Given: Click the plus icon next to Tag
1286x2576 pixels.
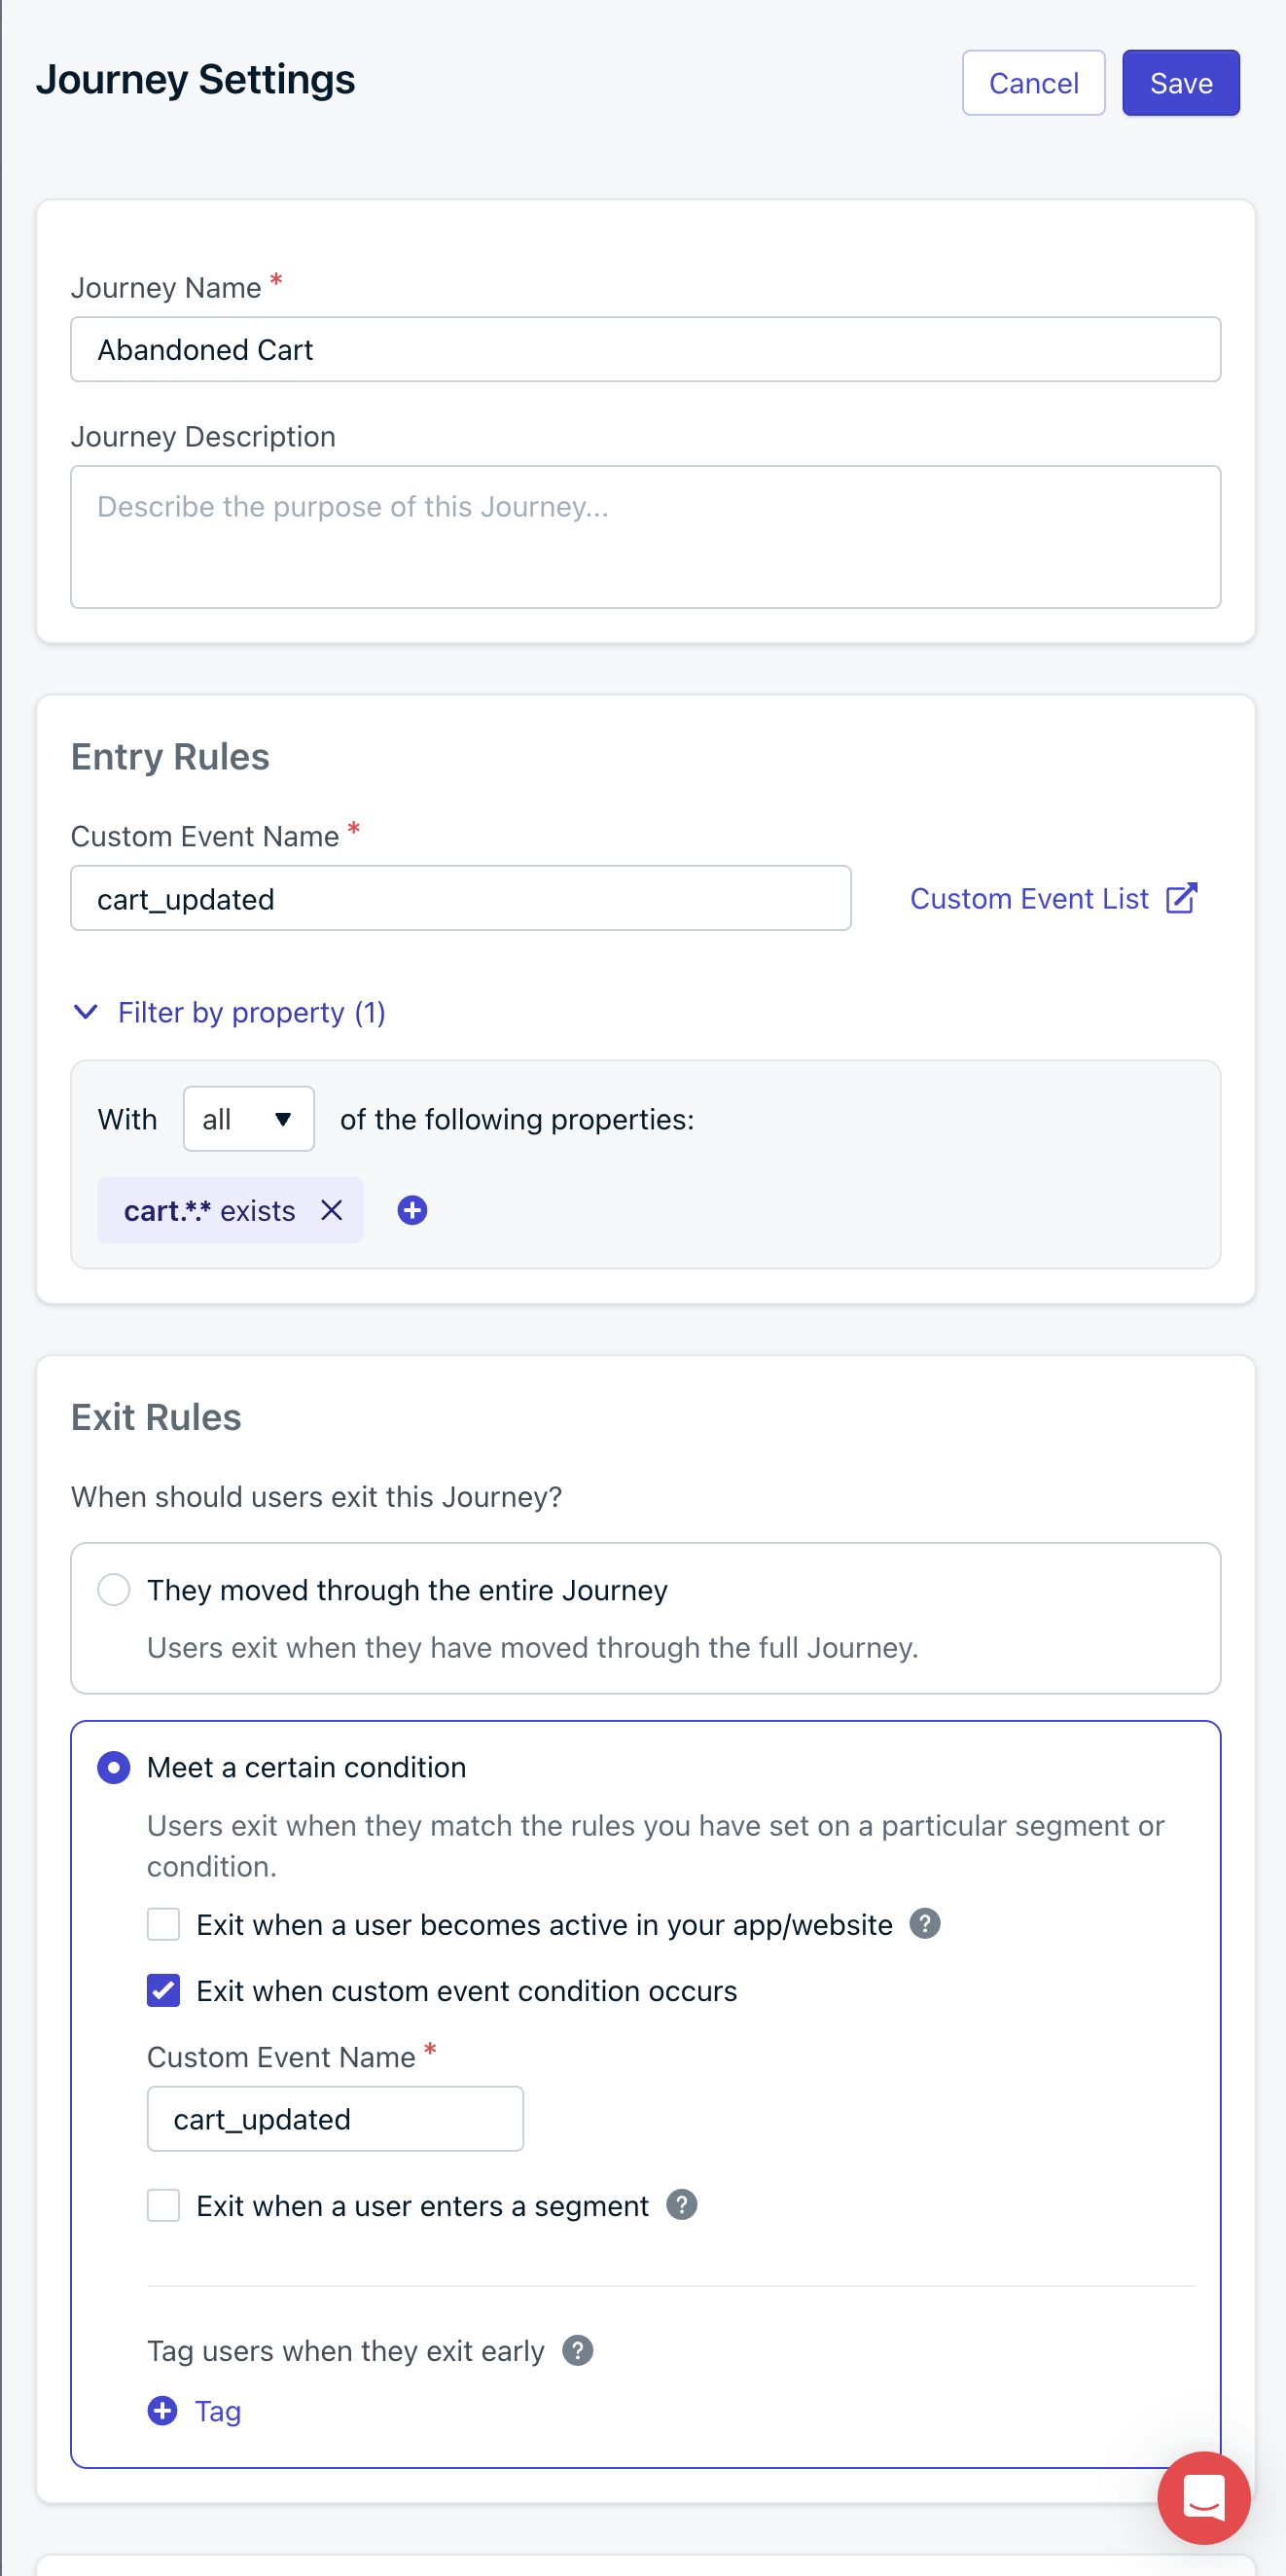Looking at the screenshot, I should coord(162,2410).
